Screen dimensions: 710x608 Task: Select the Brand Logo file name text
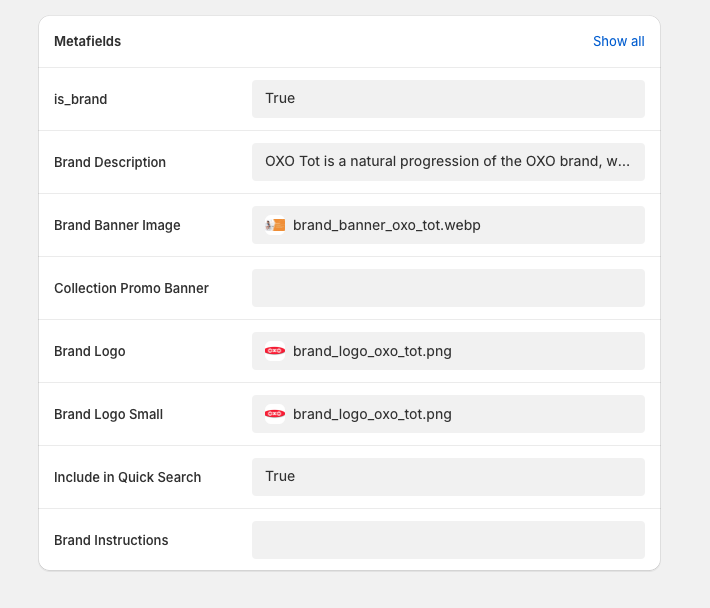tap(372, 351)
